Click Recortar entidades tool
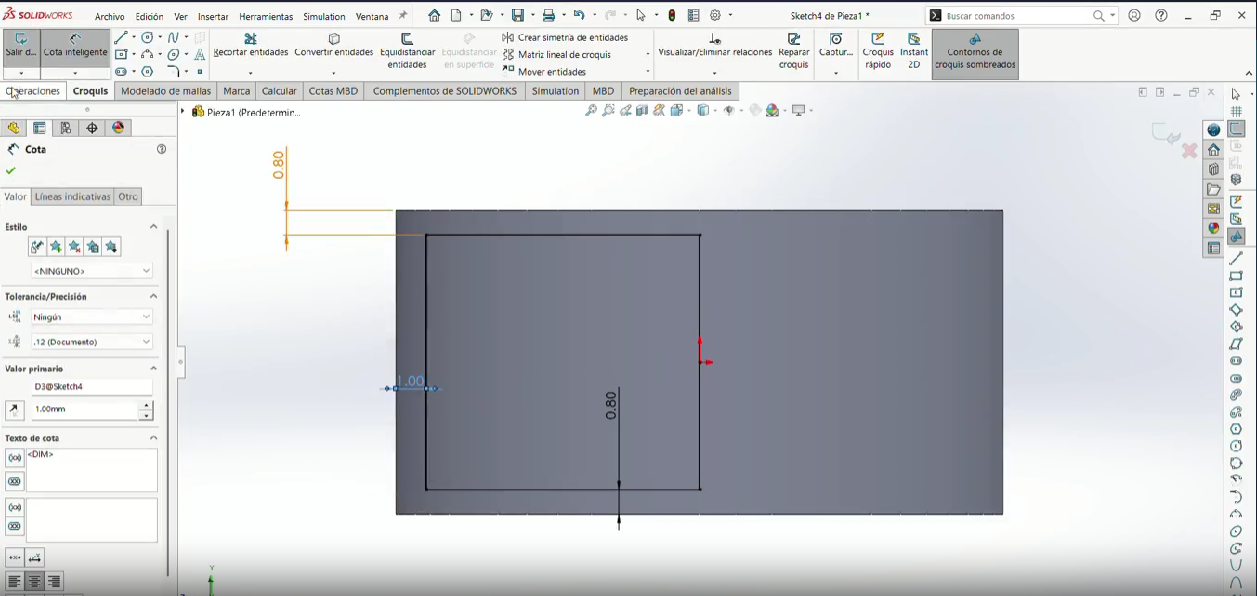The height and width of the screenshot is (596, 1257). 251,46
